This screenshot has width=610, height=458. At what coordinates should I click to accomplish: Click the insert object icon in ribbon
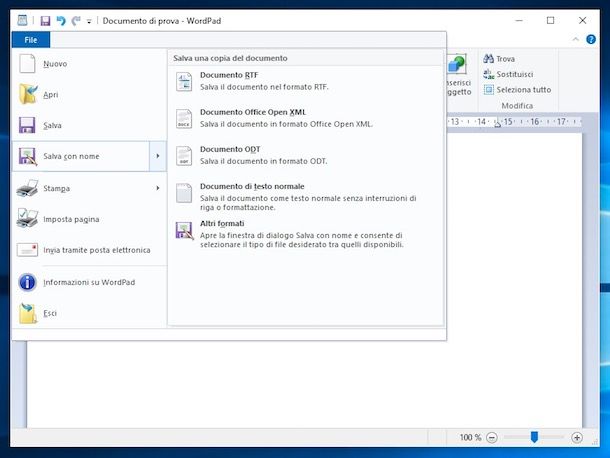click(x=457, y=63)
